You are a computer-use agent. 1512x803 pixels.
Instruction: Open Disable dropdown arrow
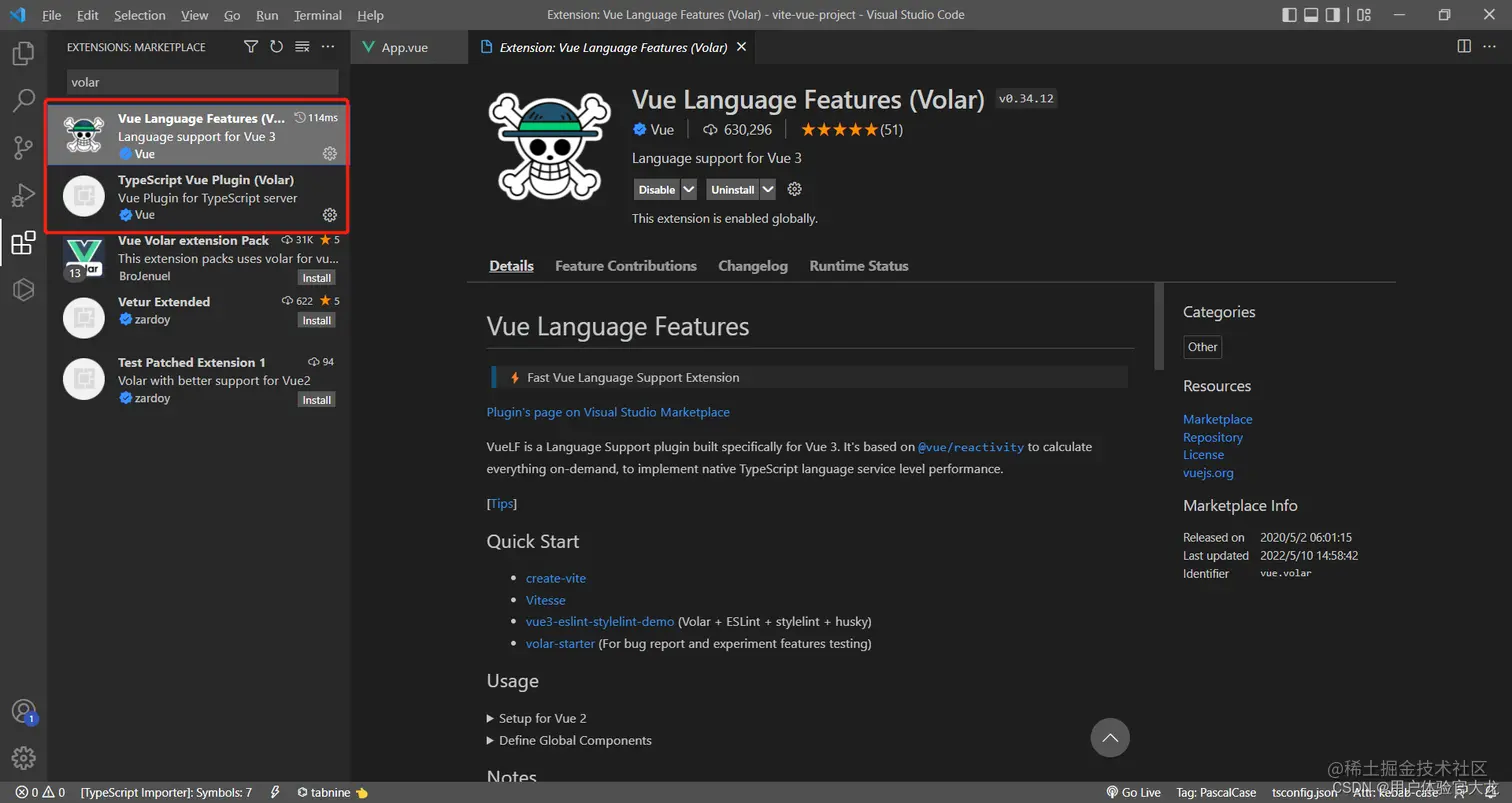pyautogui.click(x=690, y=189)
